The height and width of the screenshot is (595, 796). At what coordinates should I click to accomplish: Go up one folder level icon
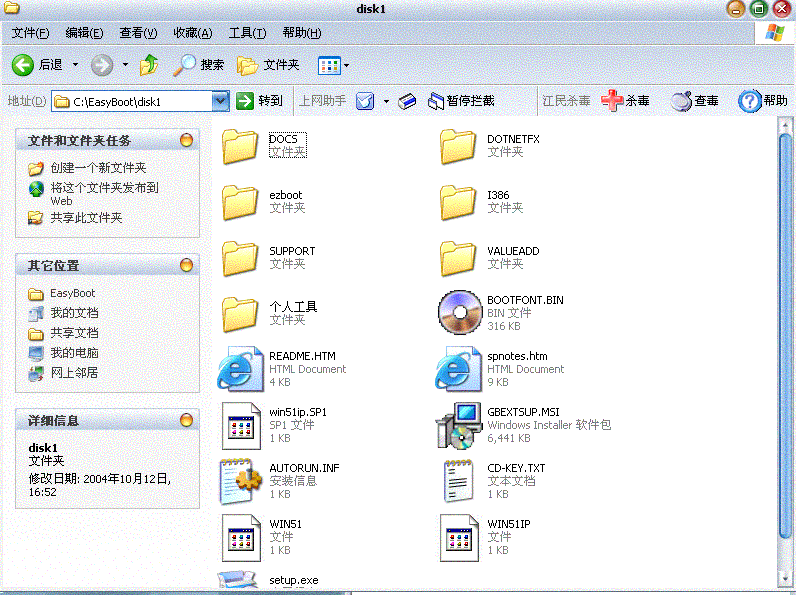[x=149, y=65]
